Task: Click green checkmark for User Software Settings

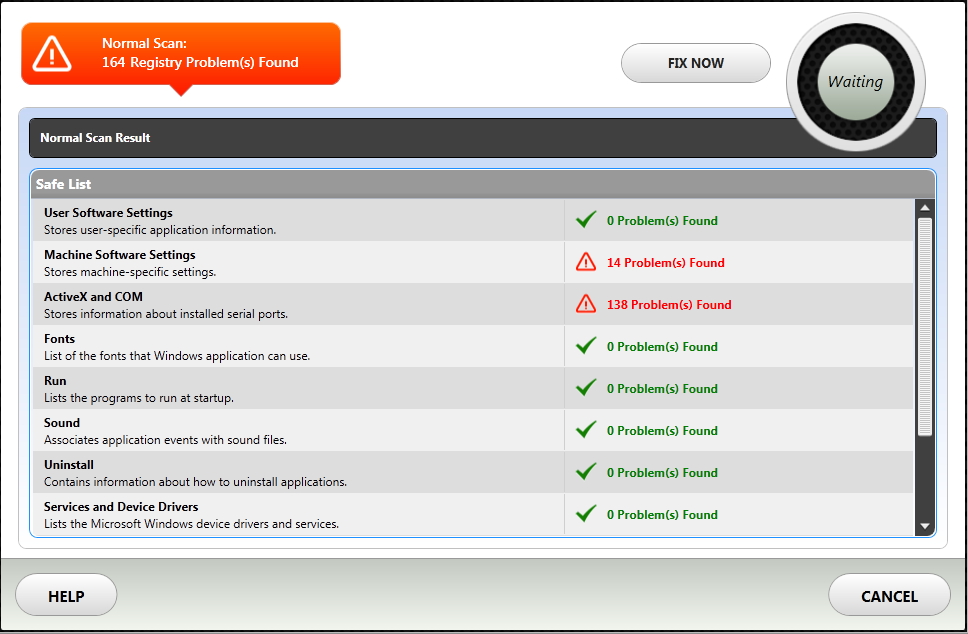Action: coord(586,220)
